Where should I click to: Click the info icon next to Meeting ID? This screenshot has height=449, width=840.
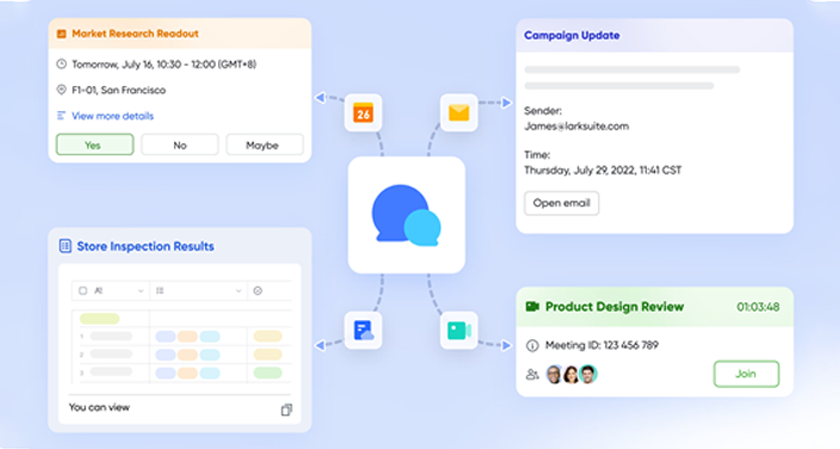click(x=532, y=345)
